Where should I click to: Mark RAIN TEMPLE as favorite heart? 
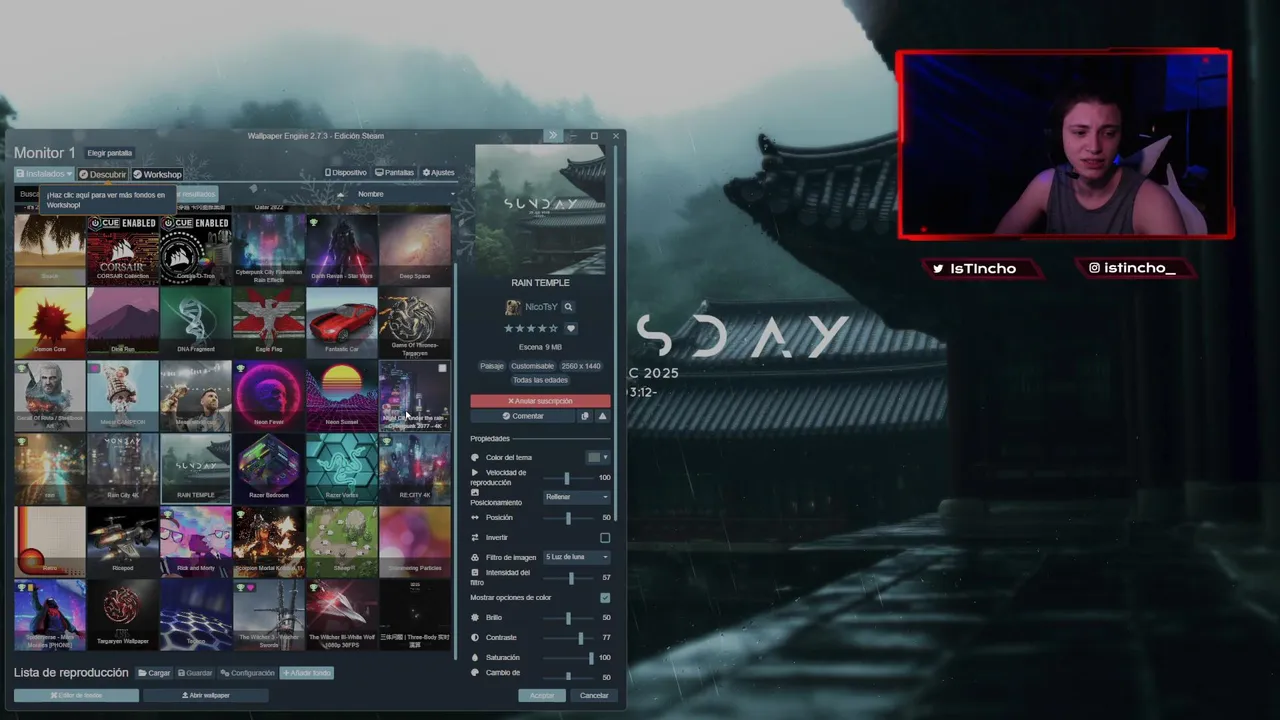[571, 328]
